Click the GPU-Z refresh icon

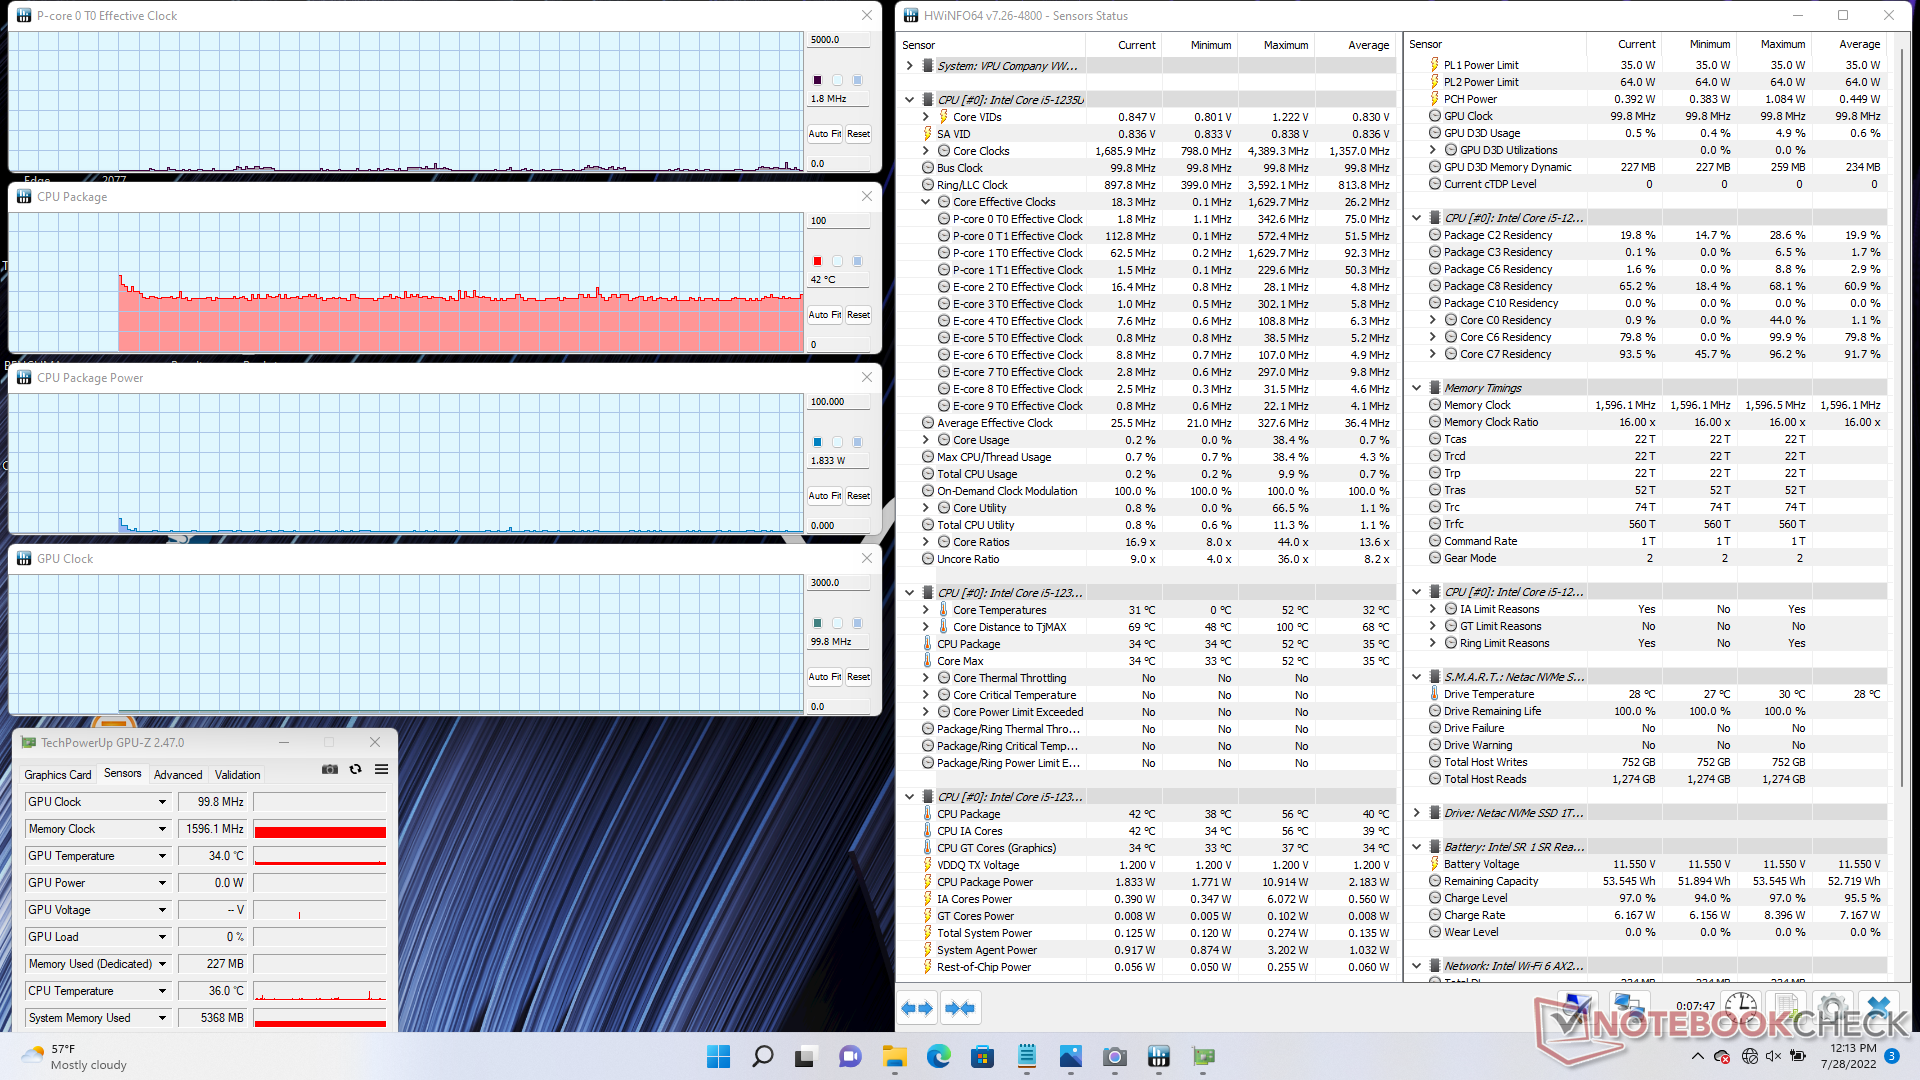pyautogui.click(x=355, y=769)
